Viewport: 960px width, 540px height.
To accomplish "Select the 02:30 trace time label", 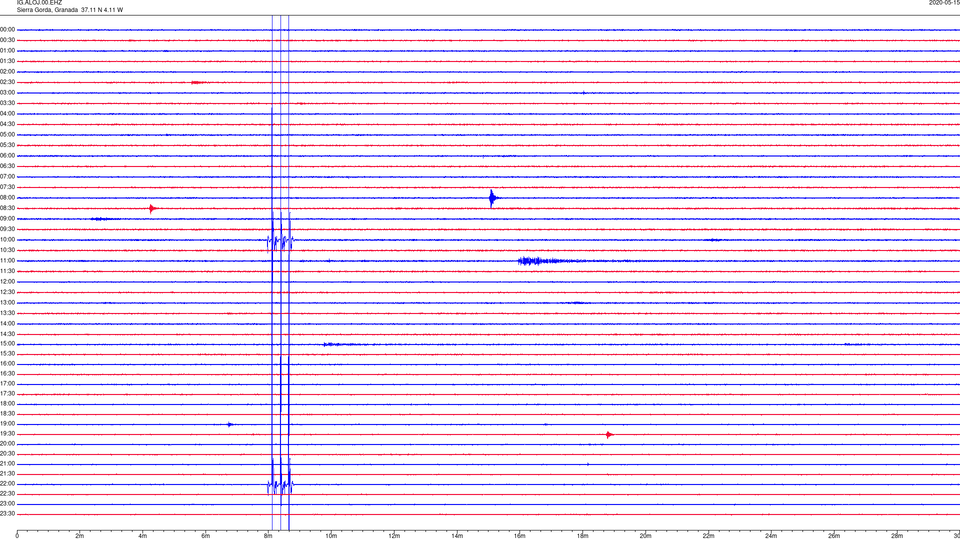I will [x=7, y=82].
